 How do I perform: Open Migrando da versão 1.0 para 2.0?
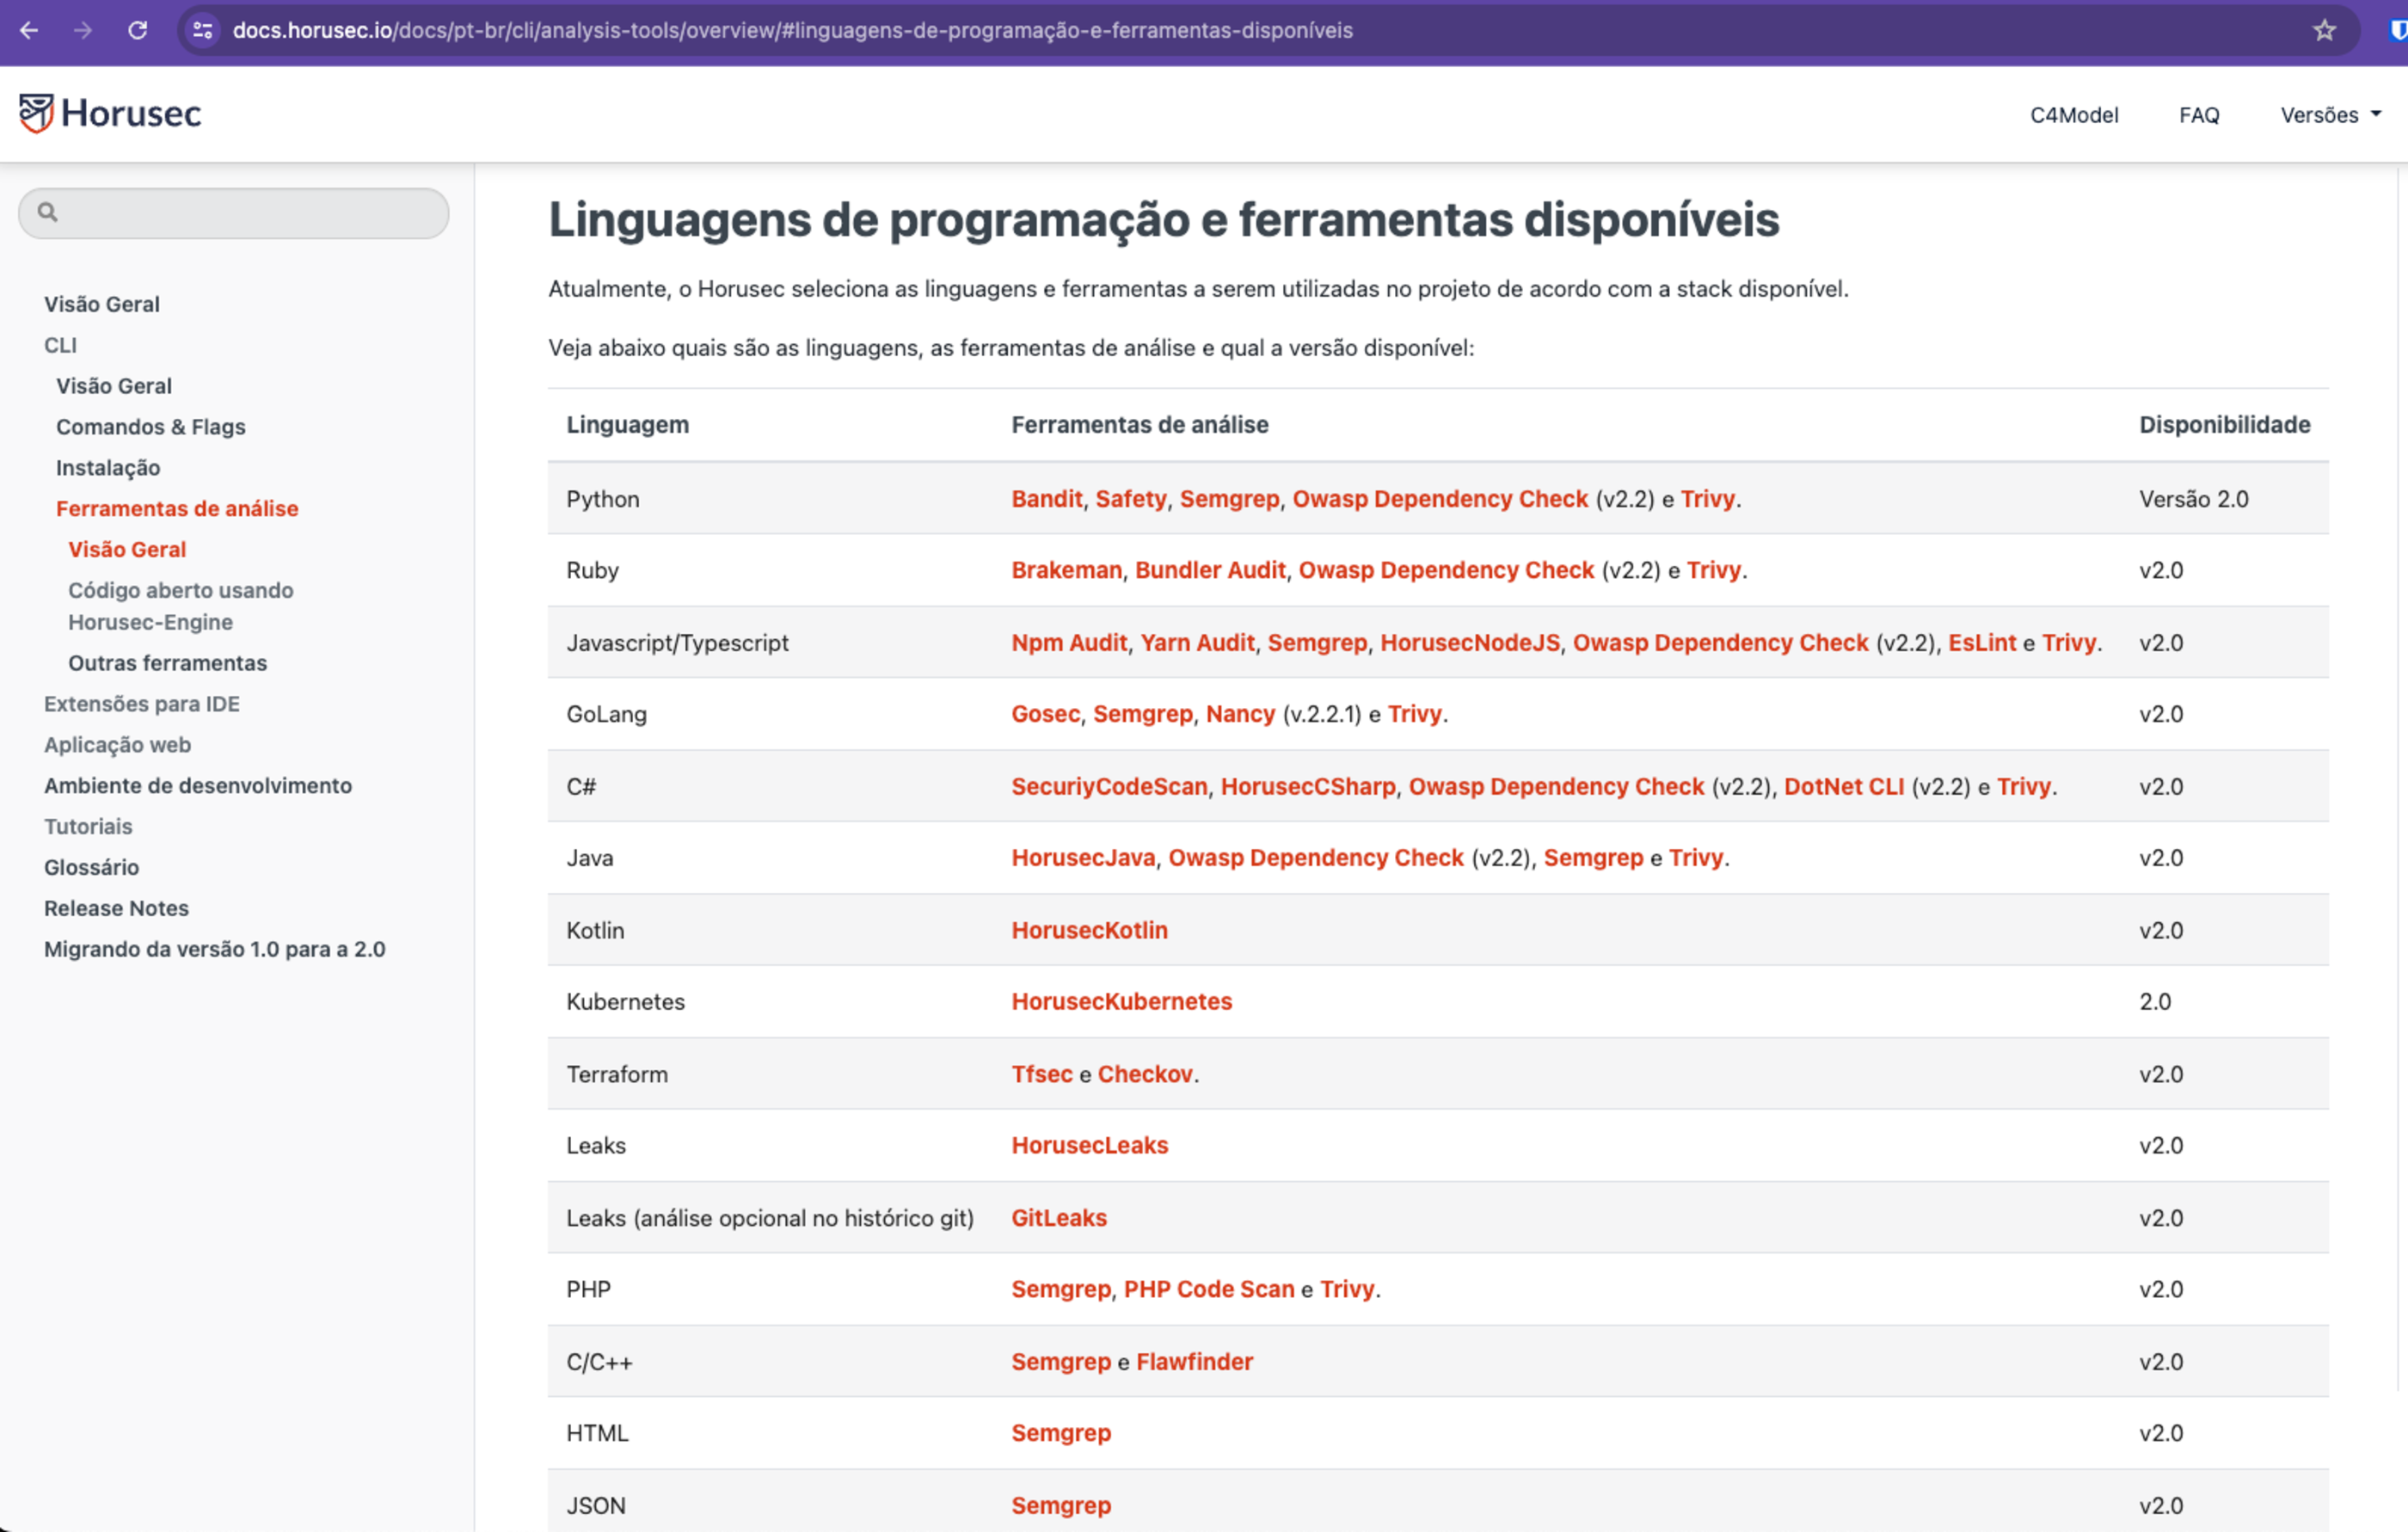click(215, 949)
